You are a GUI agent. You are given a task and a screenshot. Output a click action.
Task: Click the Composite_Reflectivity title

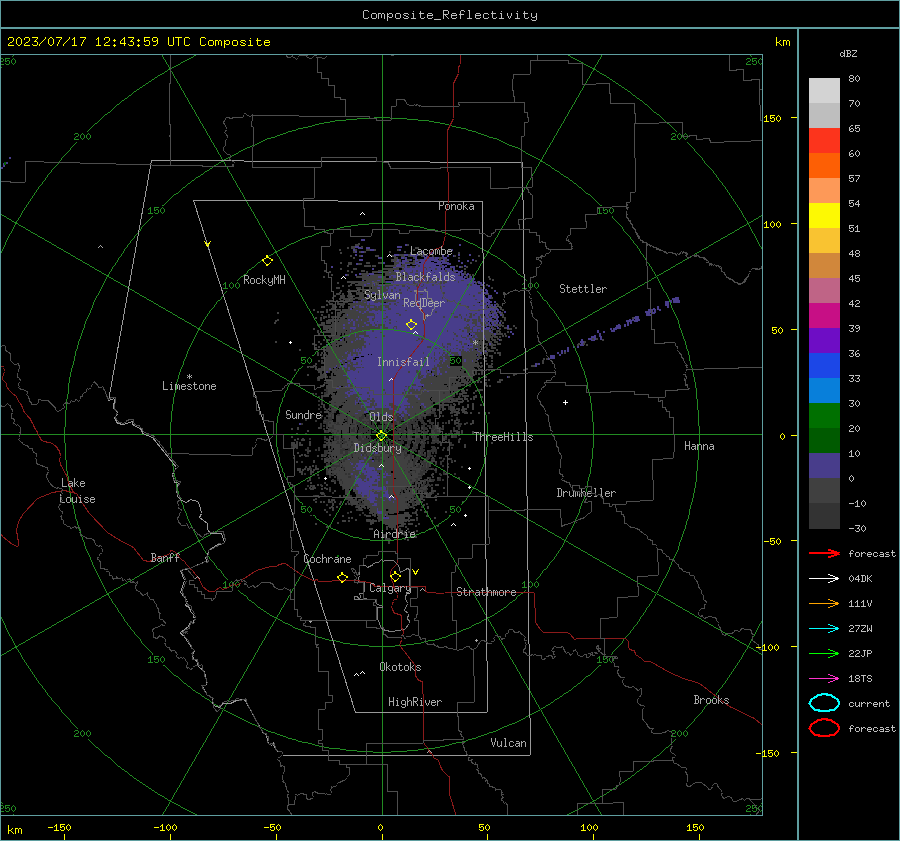(450, 15)
